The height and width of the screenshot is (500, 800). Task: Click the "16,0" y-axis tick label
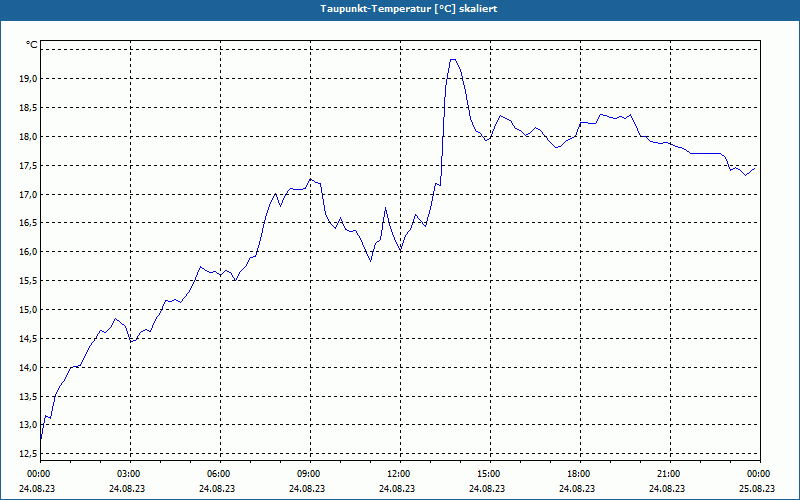[29, 252]
